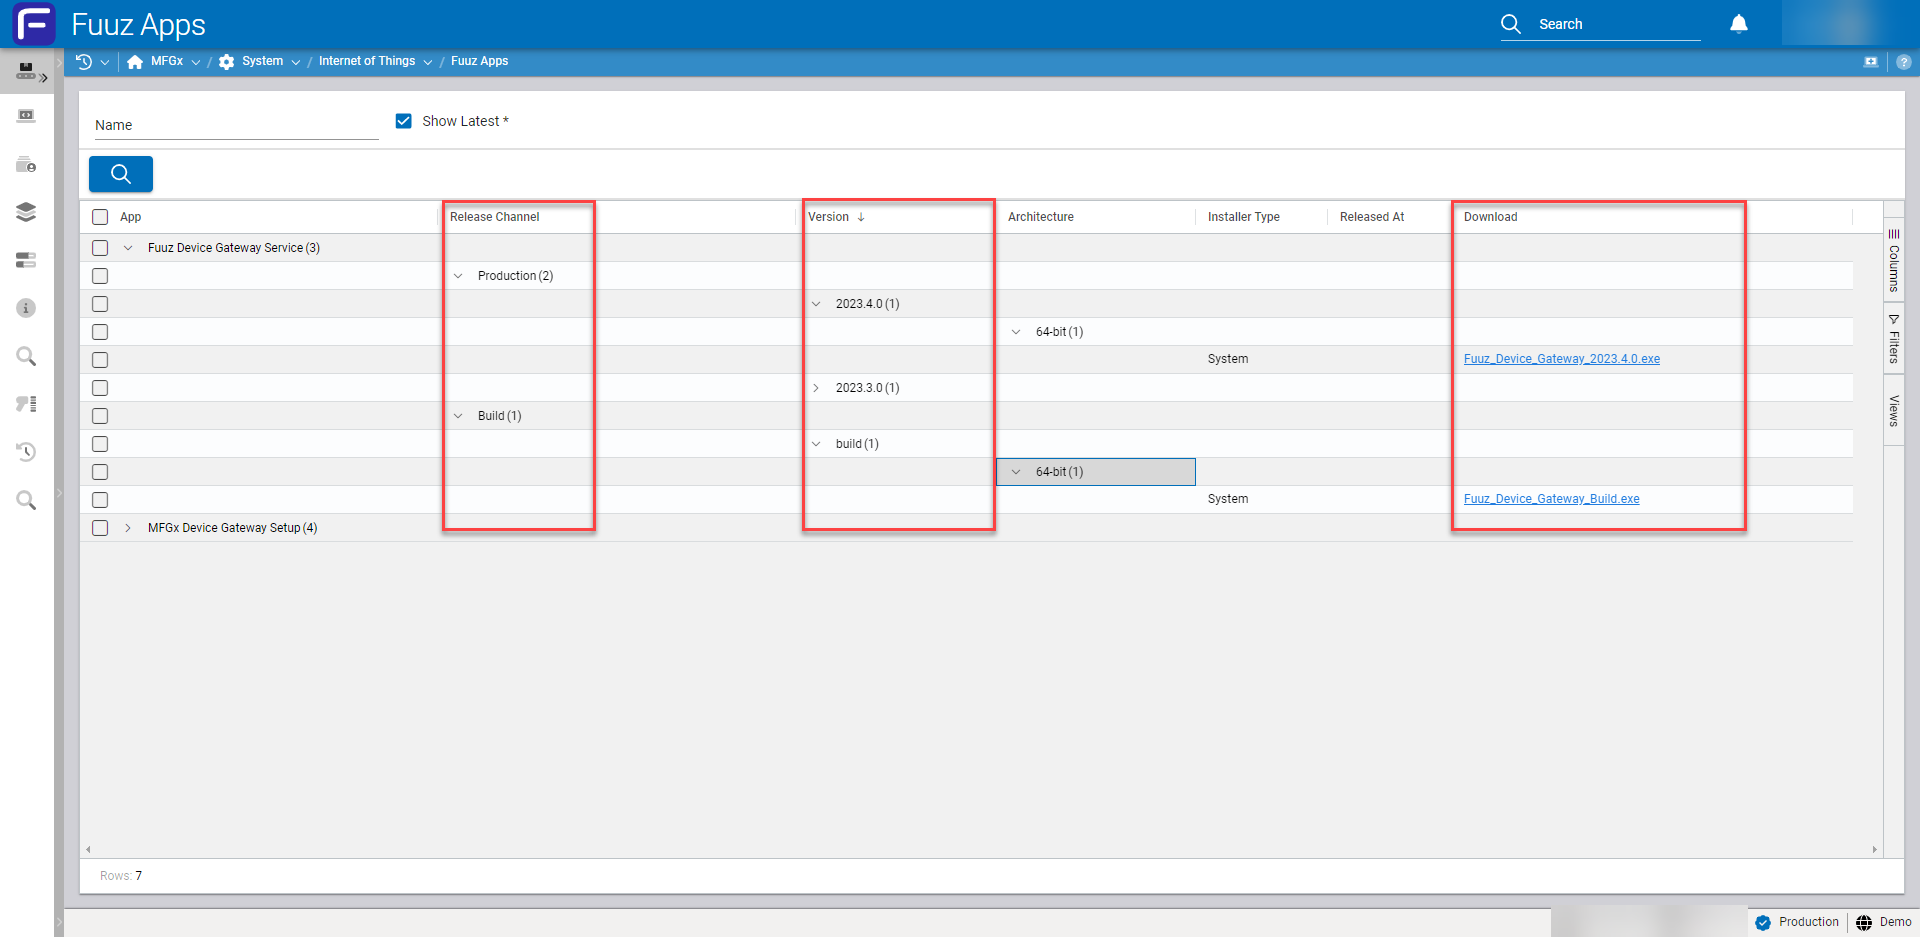The width and height of the screenshot is (1920, 937).
Task: Uncheck the Show Latest checkbox
Action: [x=404, y=121]
